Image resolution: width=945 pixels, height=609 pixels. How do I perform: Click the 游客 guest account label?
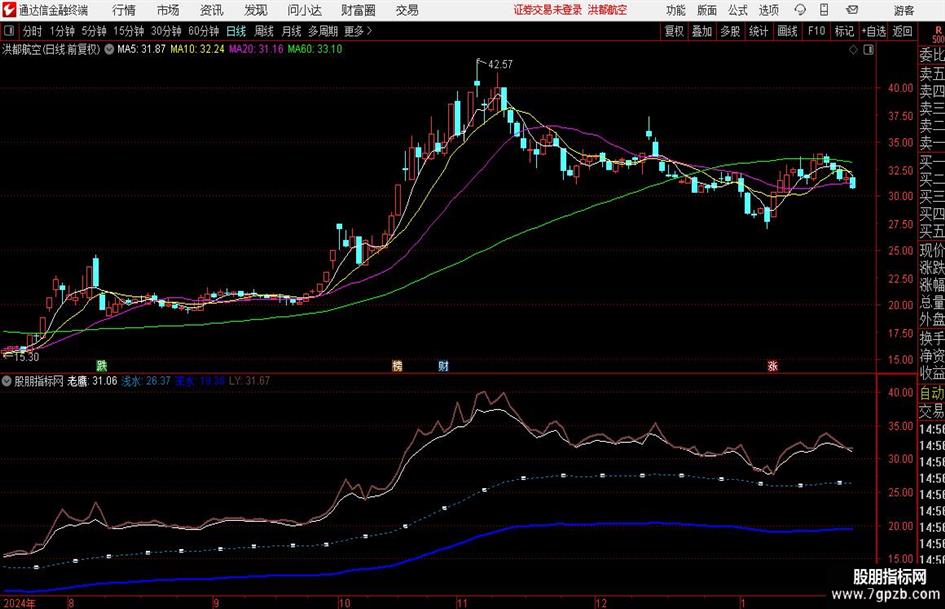[904, 10]
